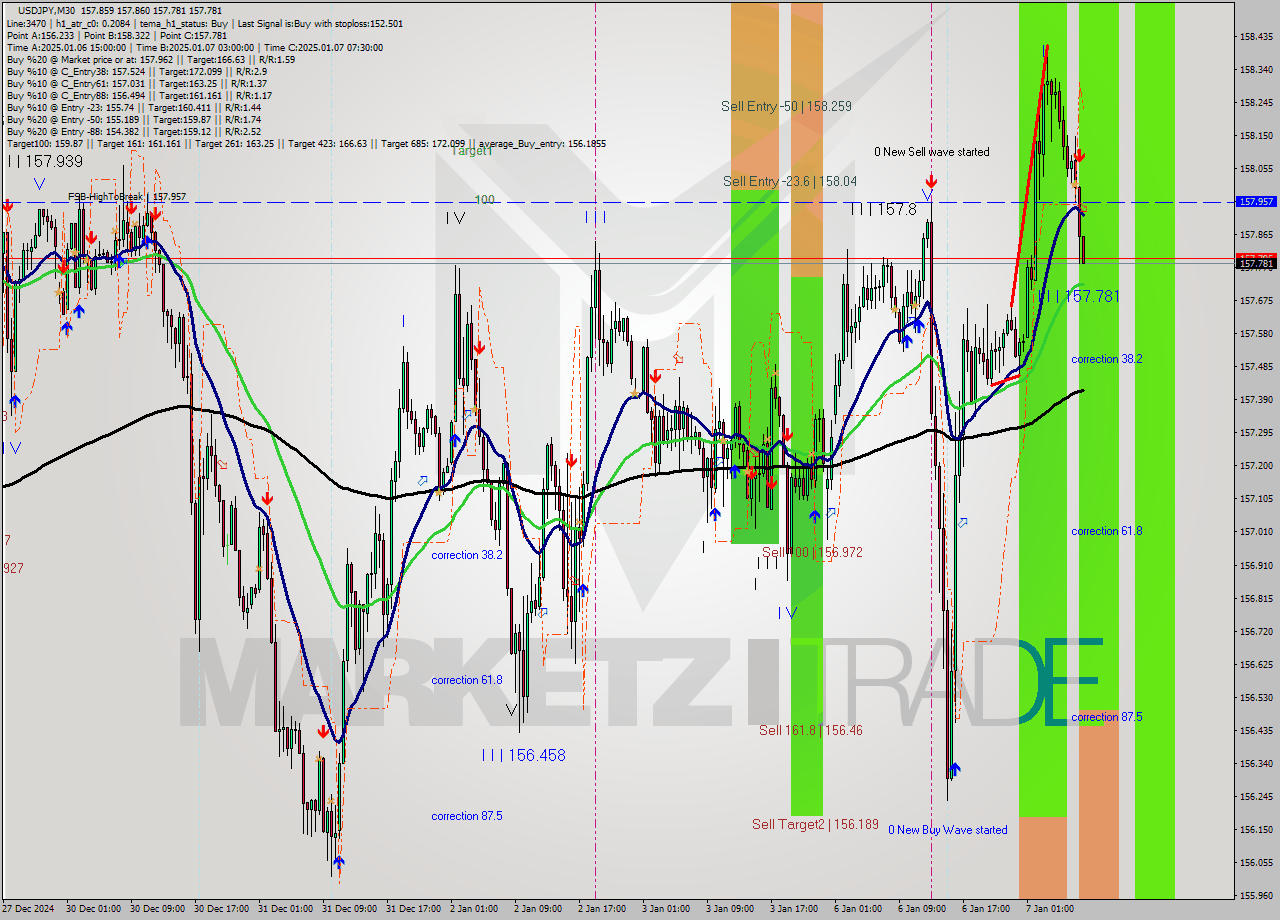Select the 'Sell 100 | 156.972' label
Screen dimensions: 1280x920
(812, 552)
